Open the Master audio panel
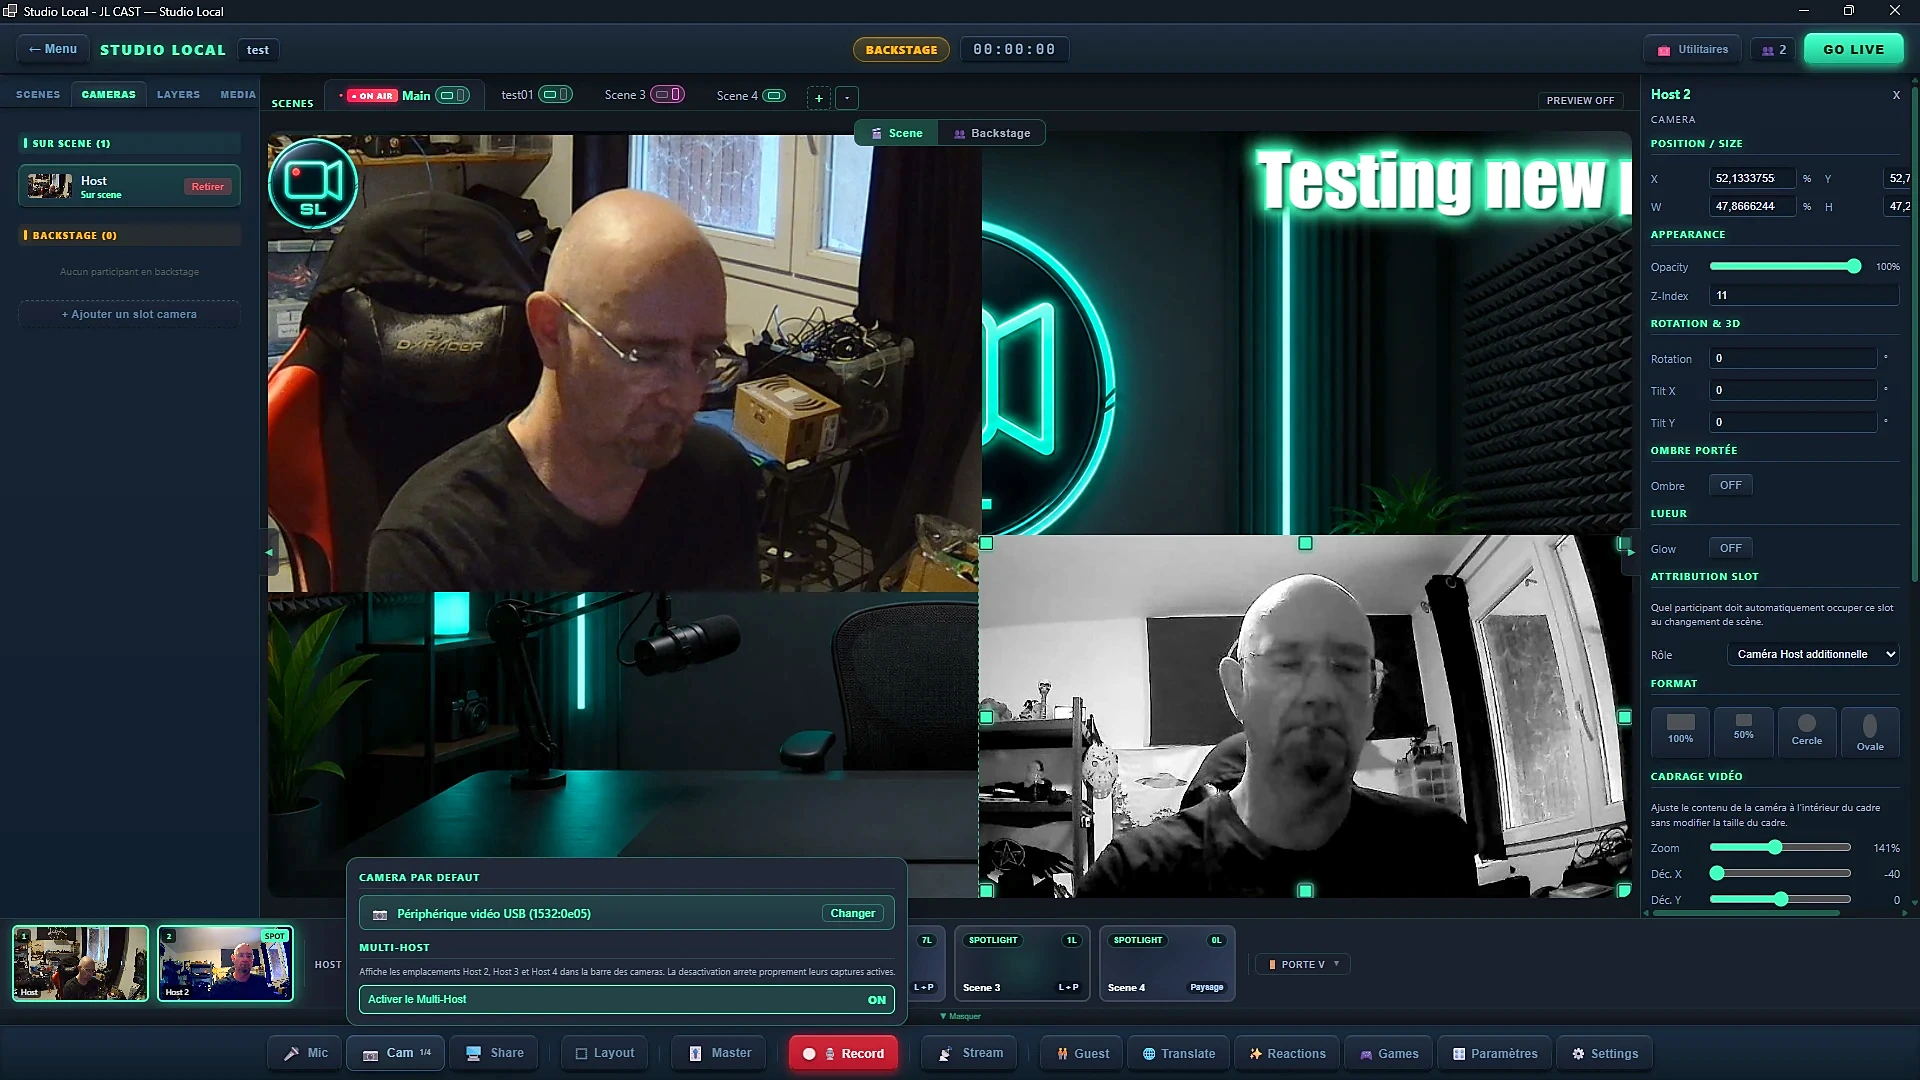 pyautogui.click(x=720, y=1053)
